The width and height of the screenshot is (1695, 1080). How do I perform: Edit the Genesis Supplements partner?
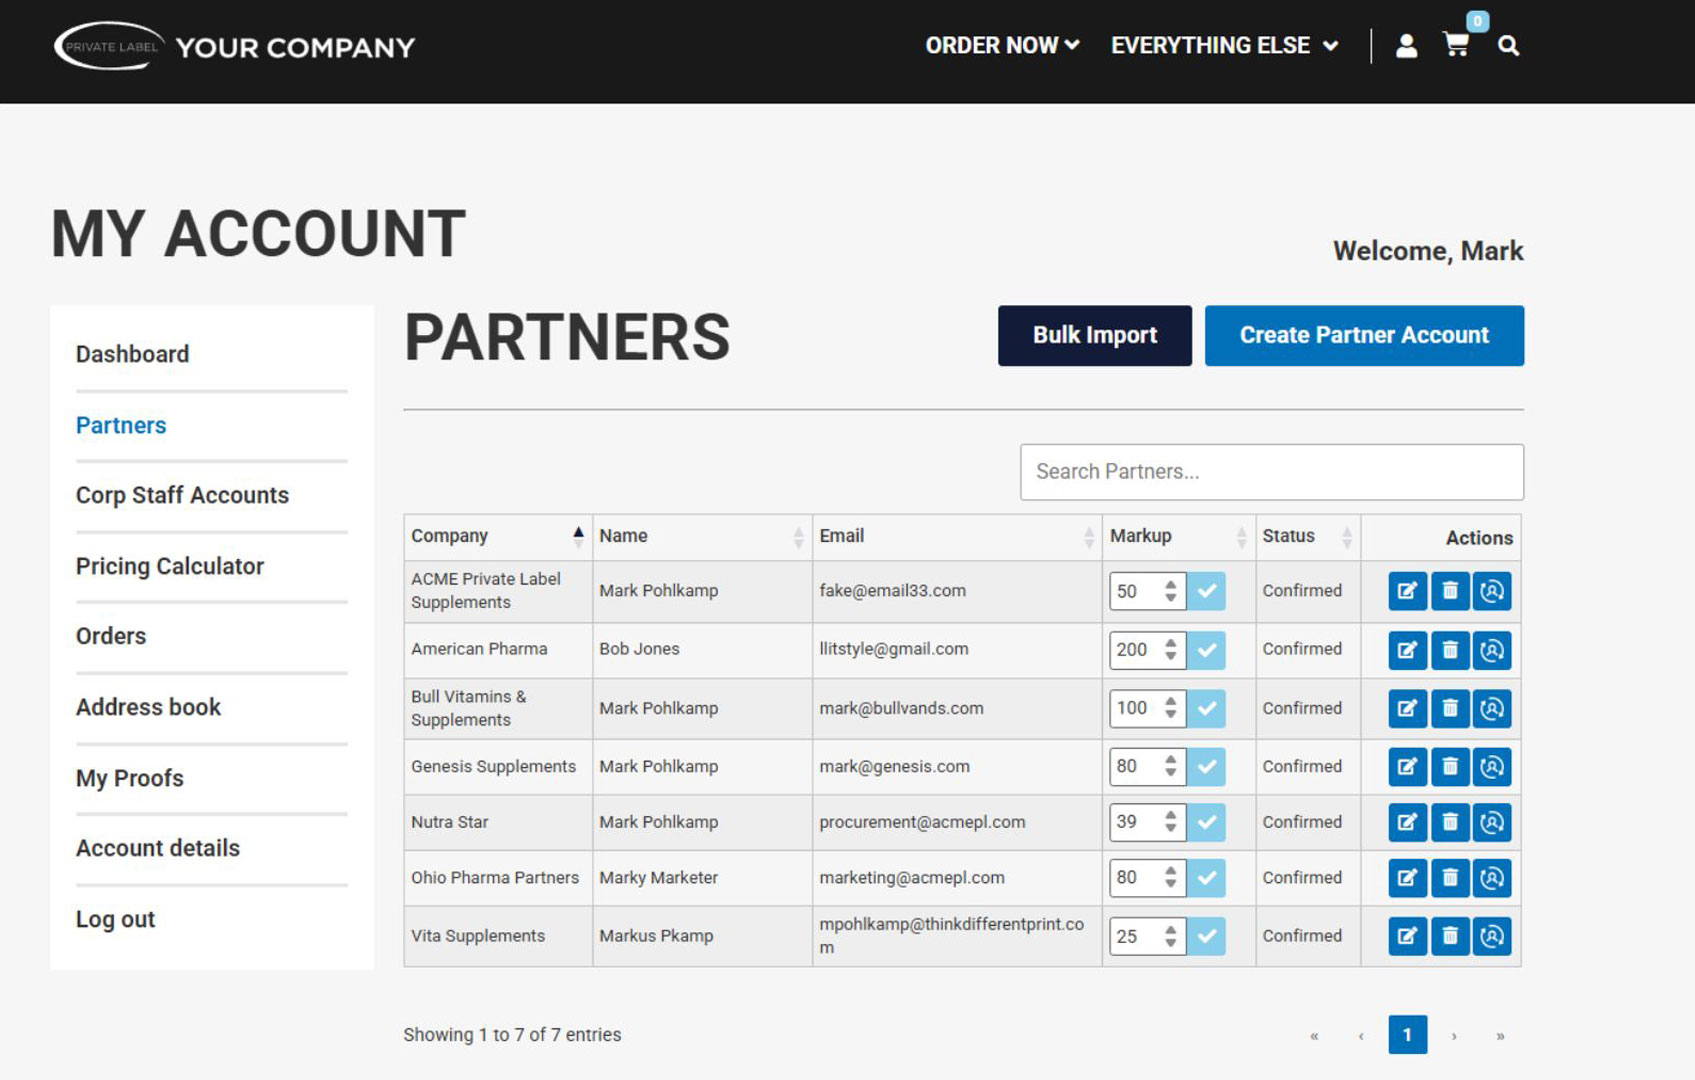tap(1407, 767)
